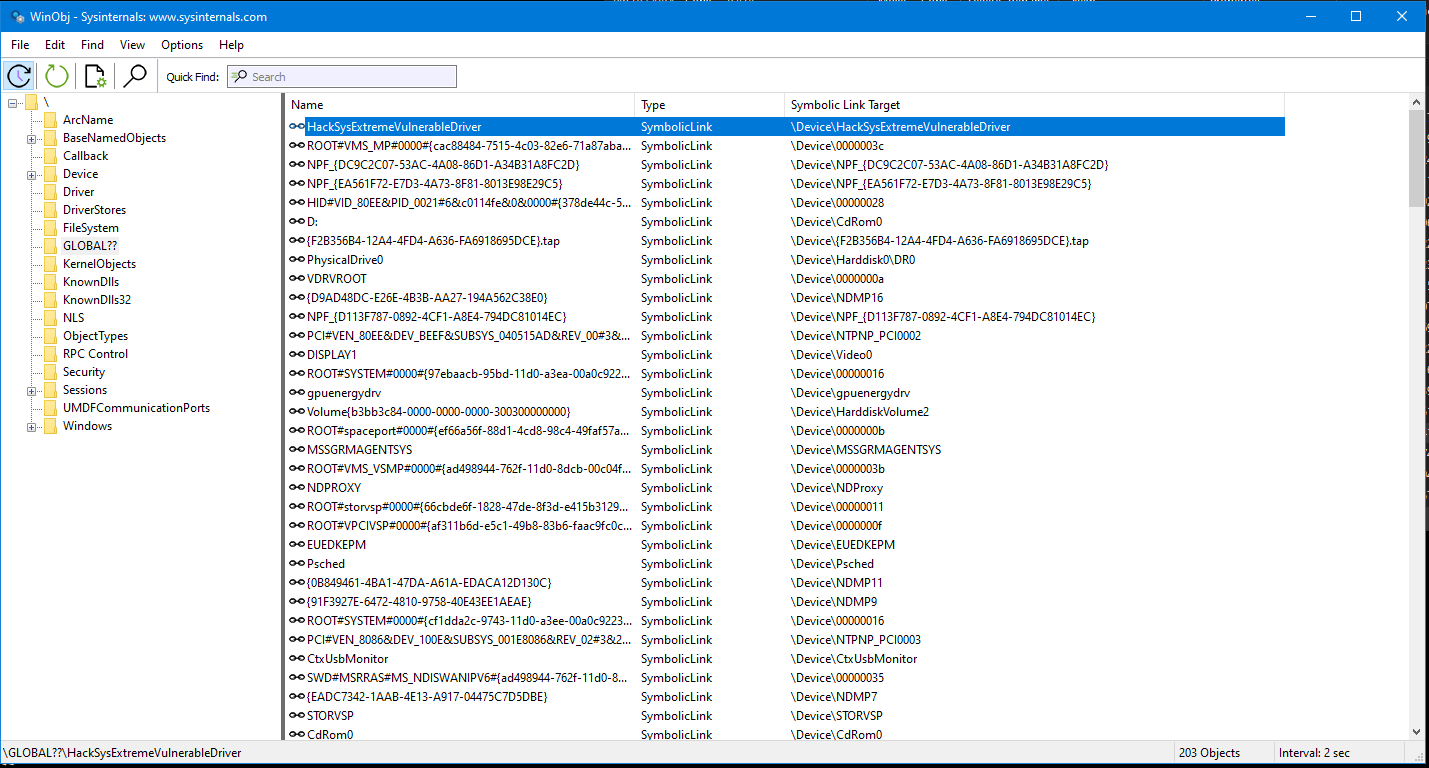Click the link icon beside the D: entry

click(297, 222)
